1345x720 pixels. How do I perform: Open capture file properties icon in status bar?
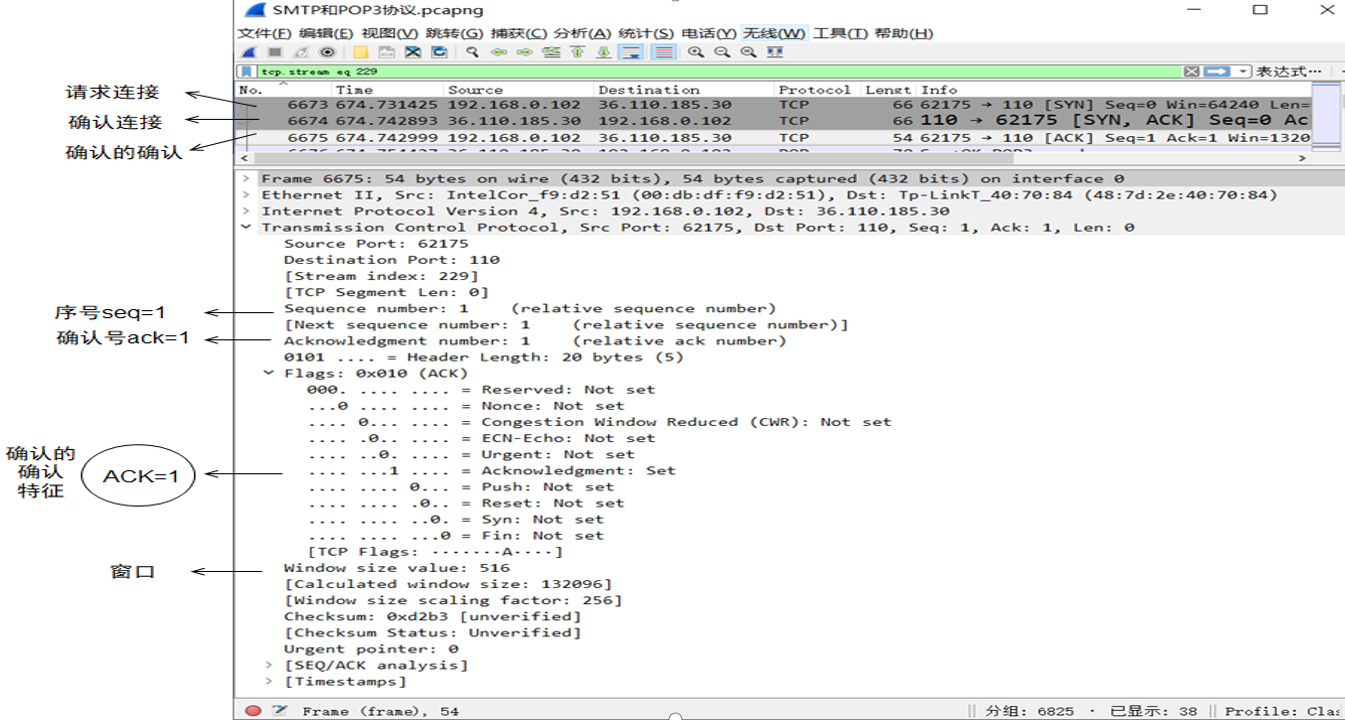(x=279, y=711)
